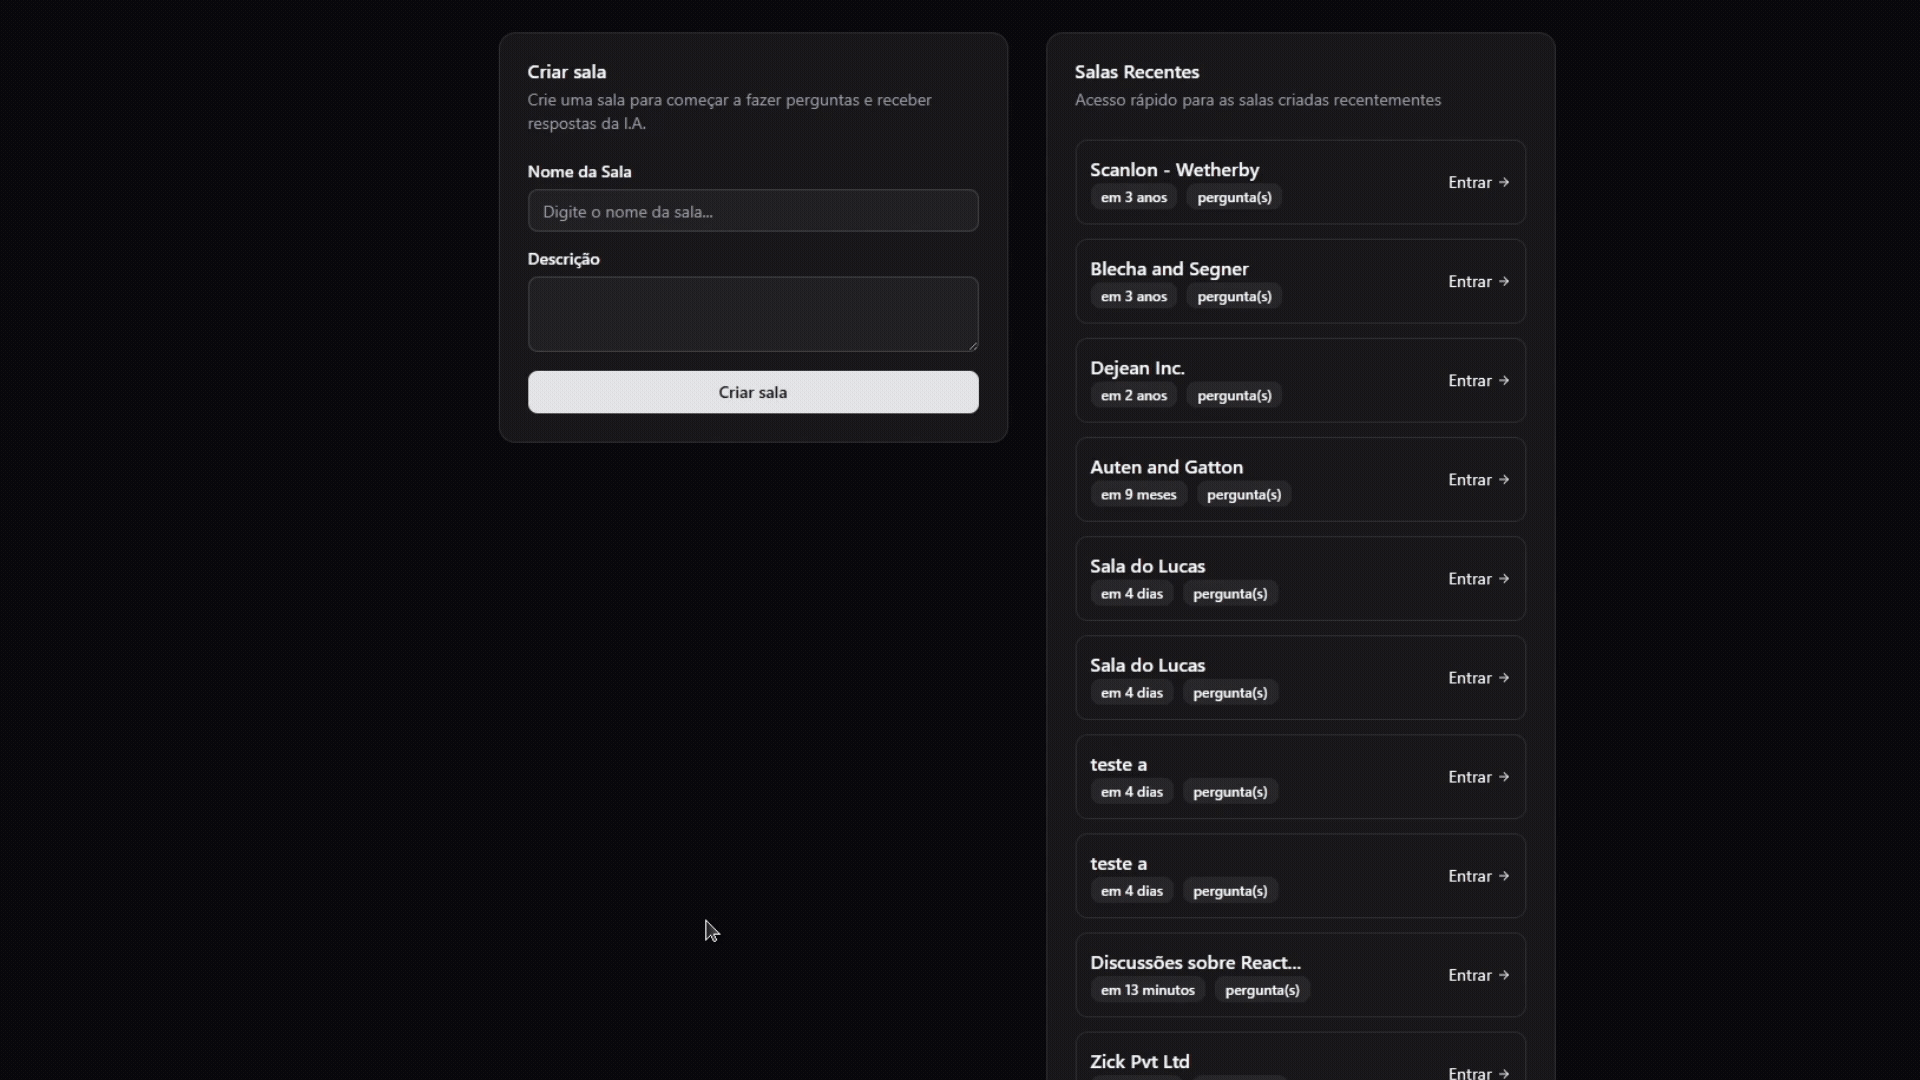
Task: Click the em 2 anos badge
Action: 1134,395
